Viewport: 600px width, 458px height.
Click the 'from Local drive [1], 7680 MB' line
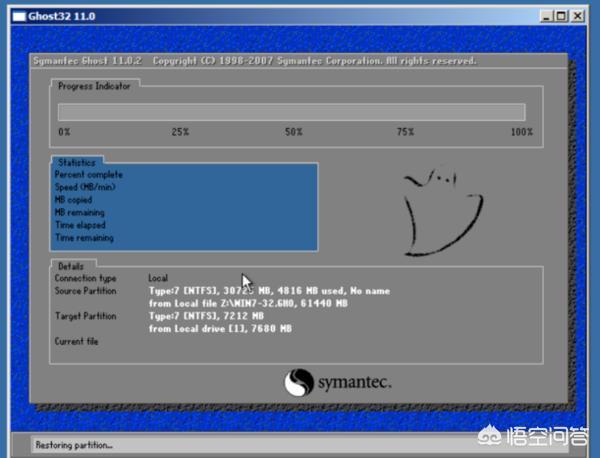coord(220,329)
